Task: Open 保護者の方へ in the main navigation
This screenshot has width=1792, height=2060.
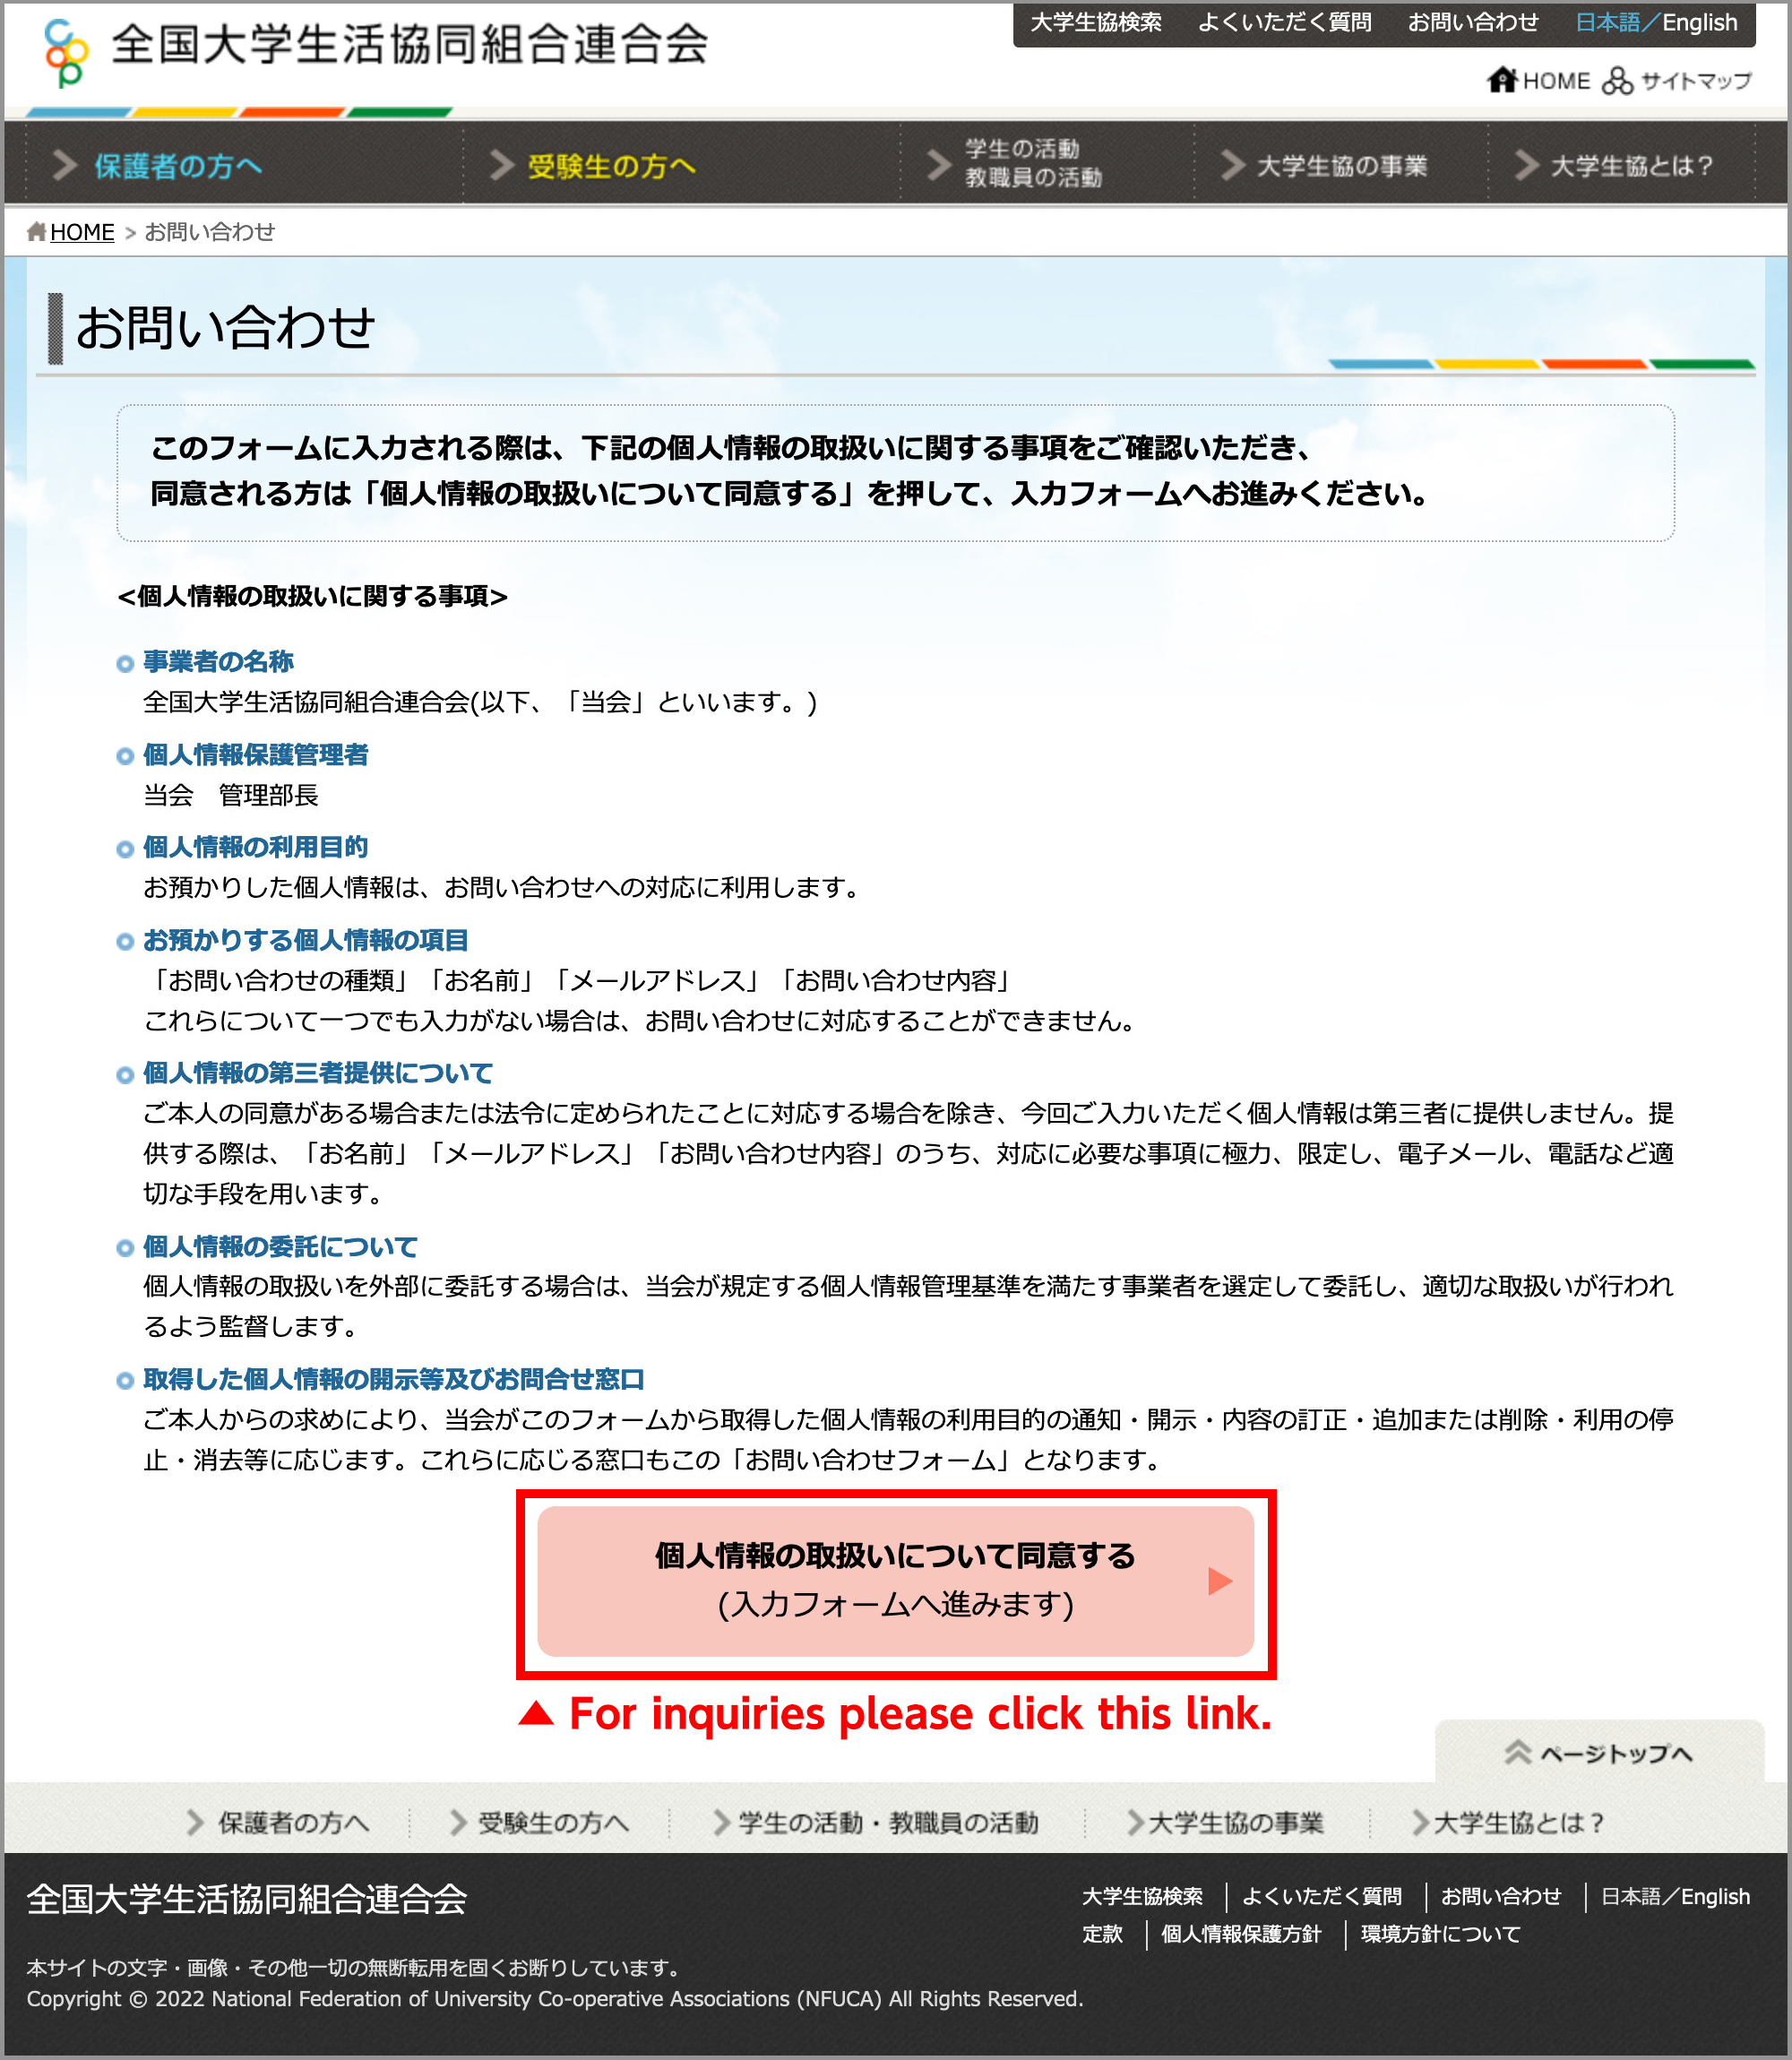Action: pyautogui.click(x=178, y=166)
